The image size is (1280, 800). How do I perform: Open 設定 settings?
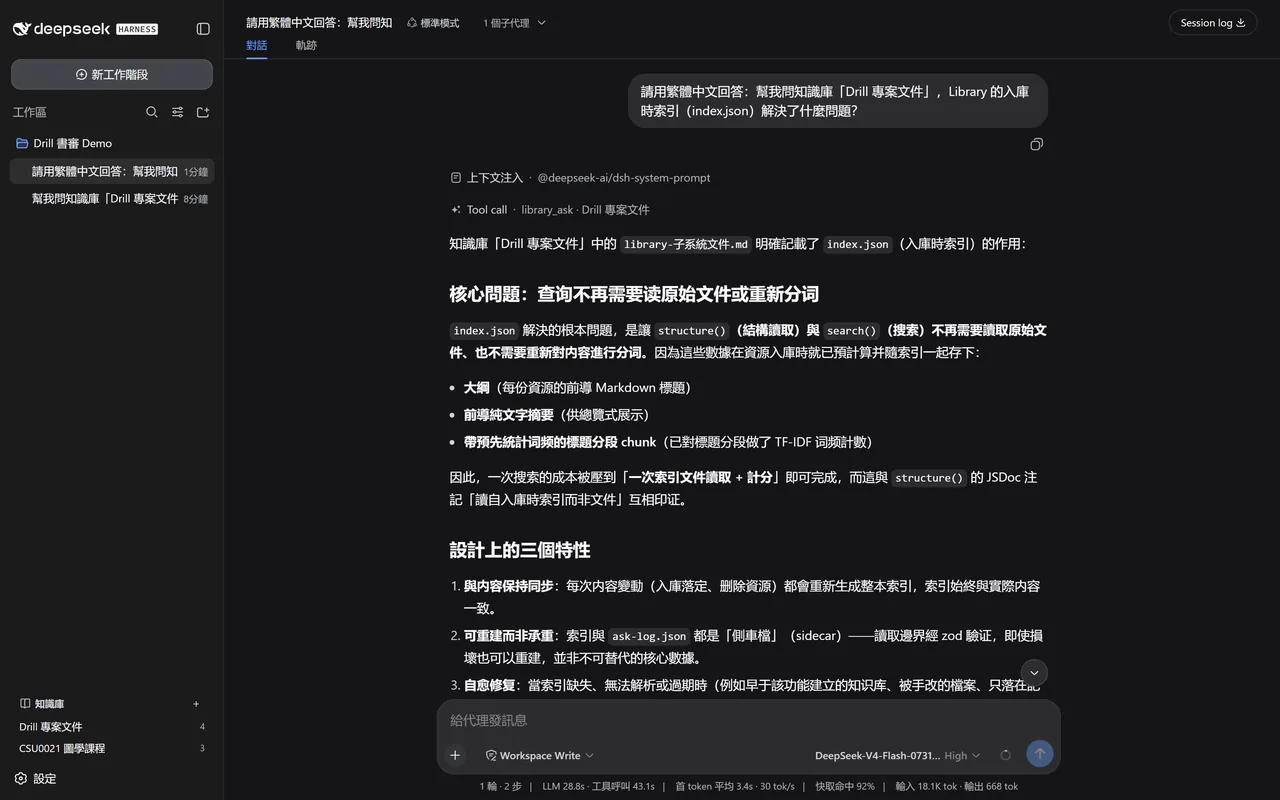click(36, 778)
